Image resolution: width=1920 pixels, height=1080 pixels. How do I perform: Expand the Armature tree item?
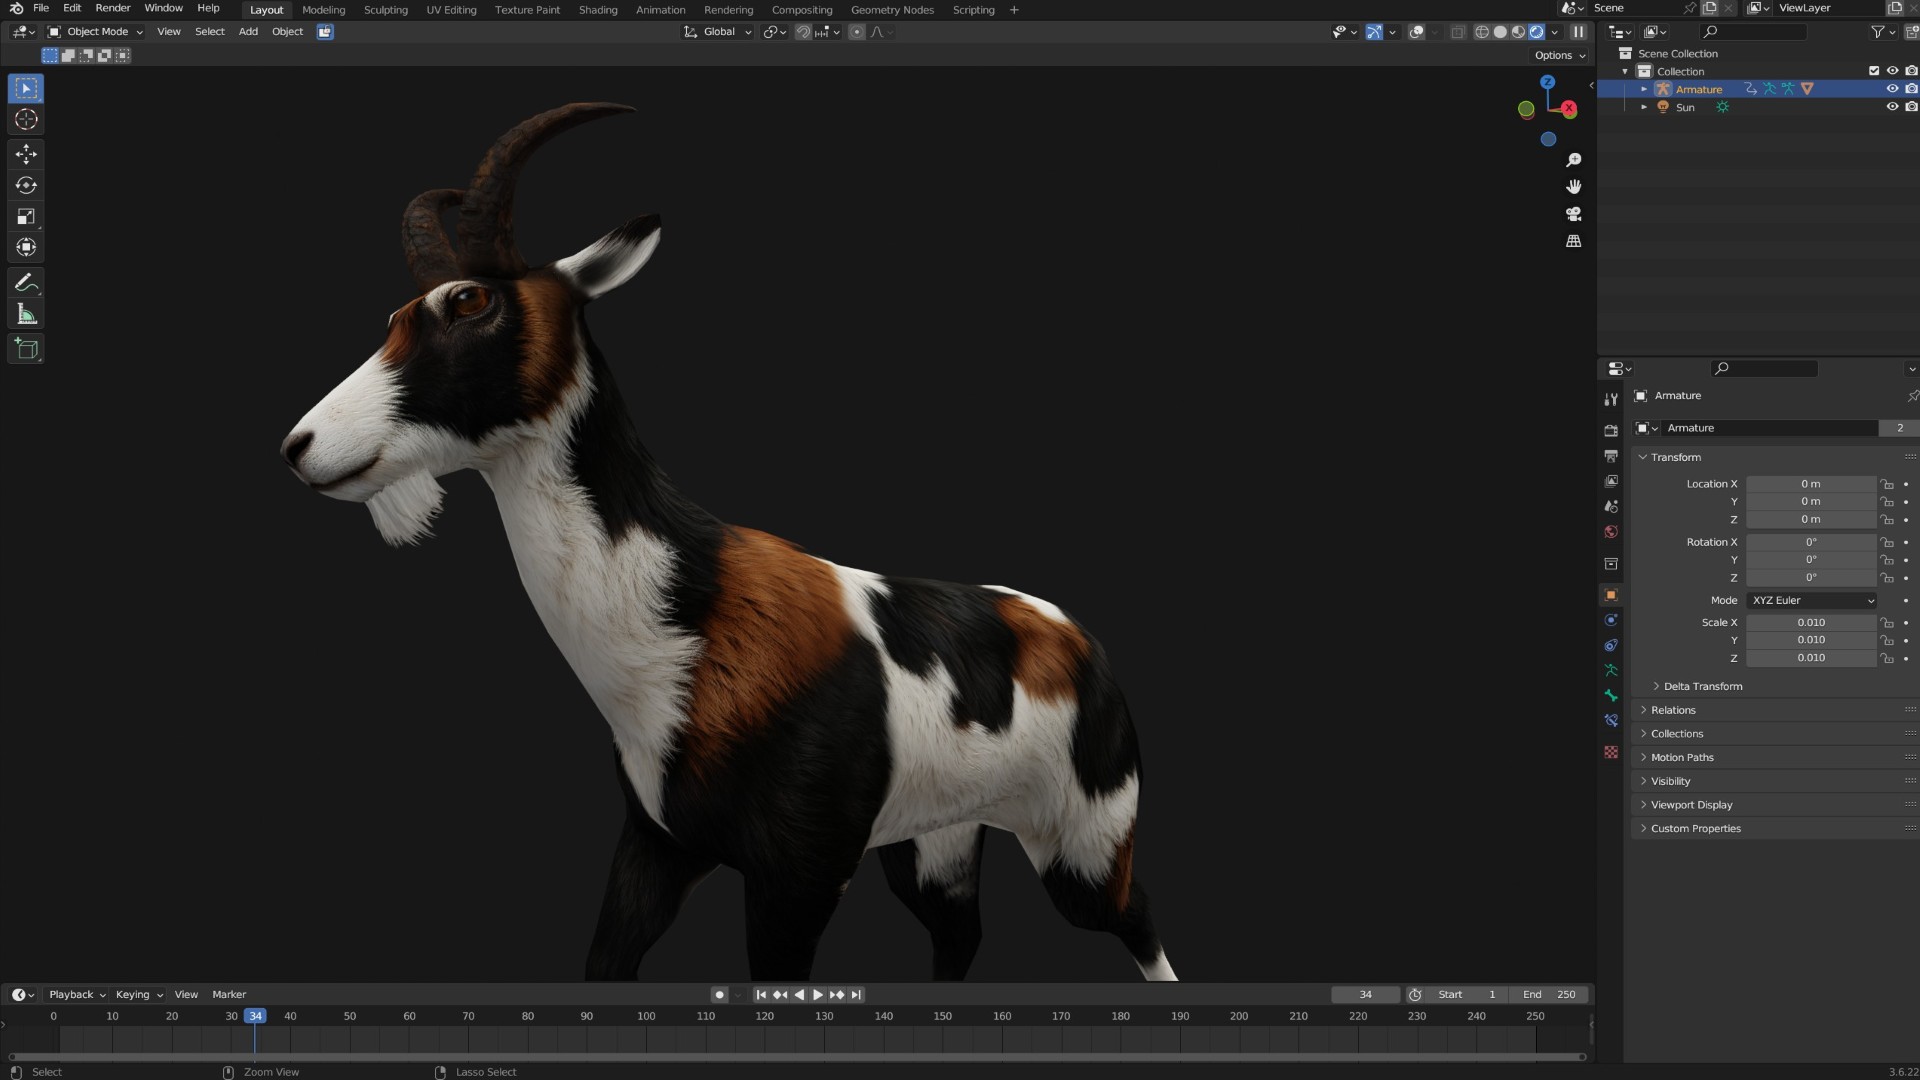pos(1644,89)
